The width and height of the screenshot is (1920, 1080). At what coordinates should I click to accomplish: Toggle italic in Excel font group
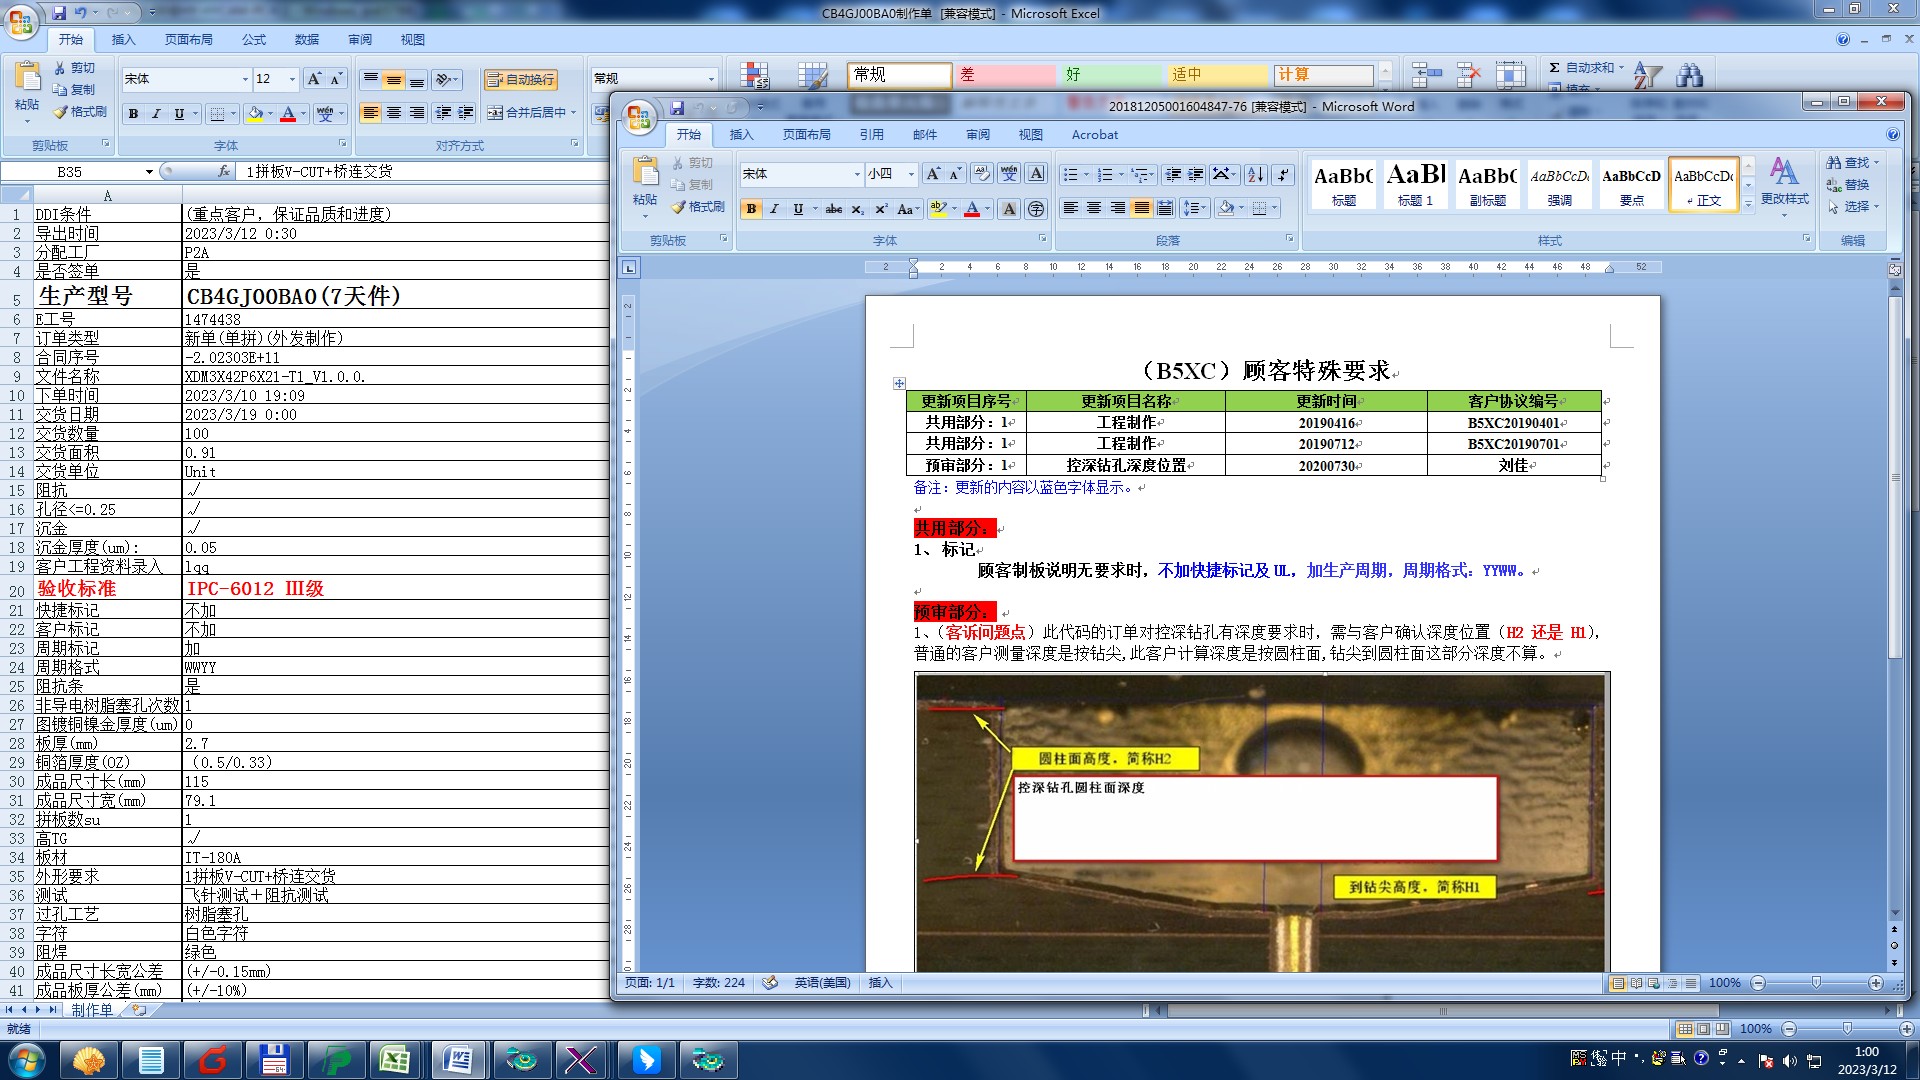tap(156, 114)
